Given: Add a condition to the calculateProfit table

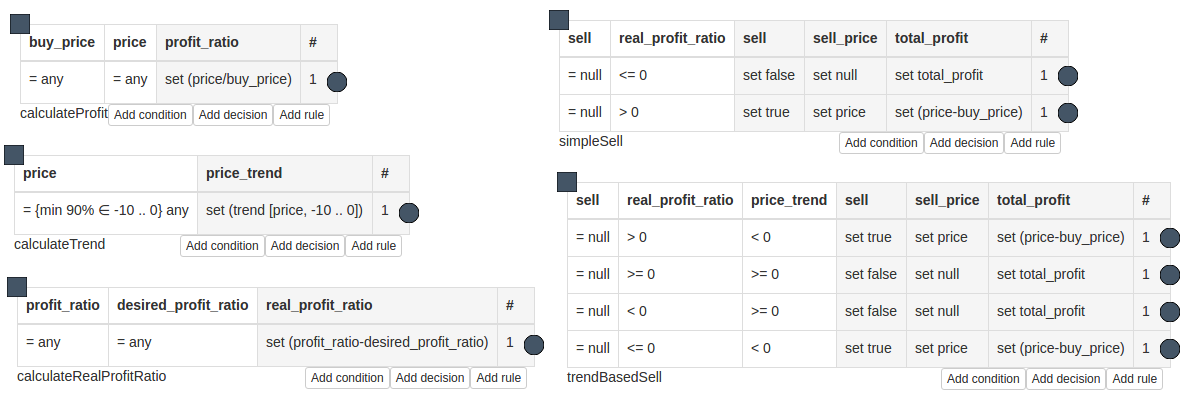Looking at the screenshot, I should pos(150,115).
